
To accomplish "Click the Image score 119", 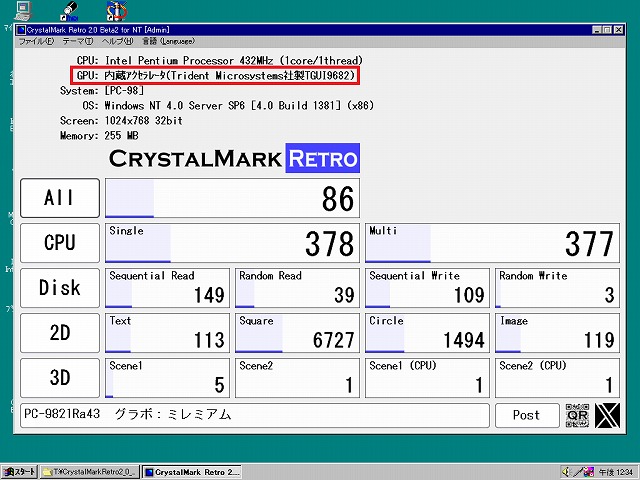I will coord(599,340).
